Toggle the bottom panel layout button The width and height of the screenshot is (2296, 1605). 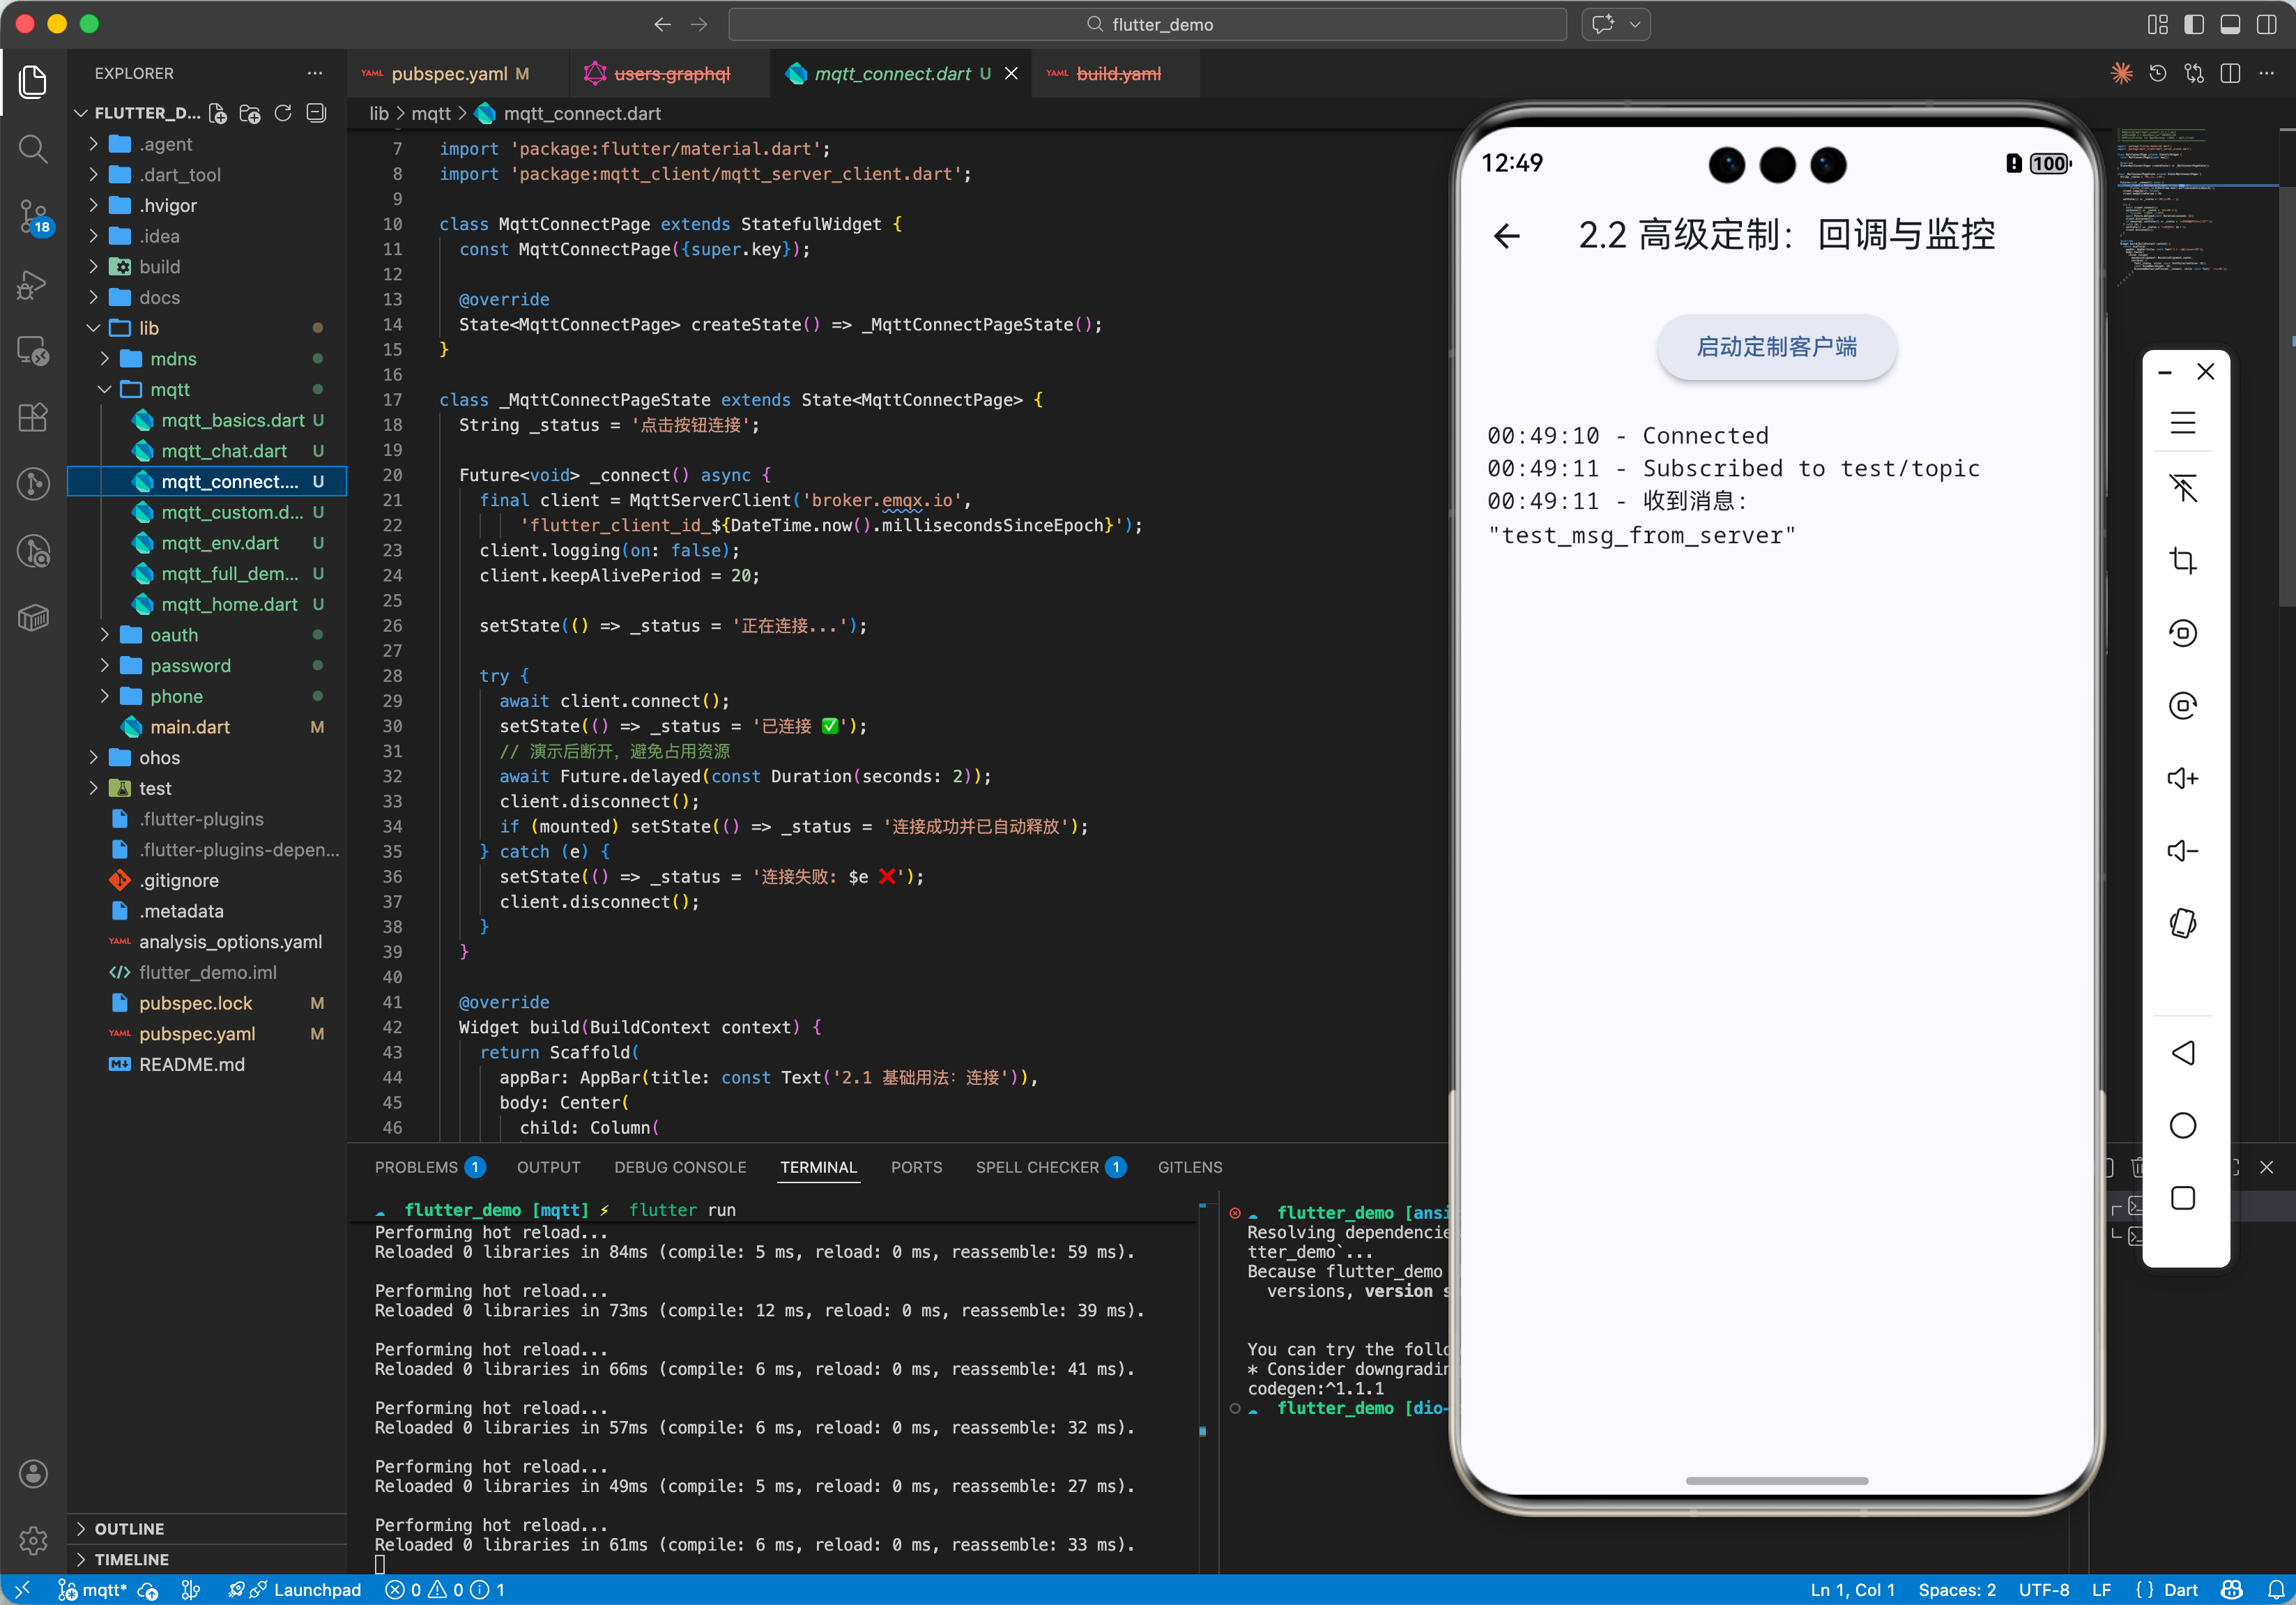pos(2230,24)
